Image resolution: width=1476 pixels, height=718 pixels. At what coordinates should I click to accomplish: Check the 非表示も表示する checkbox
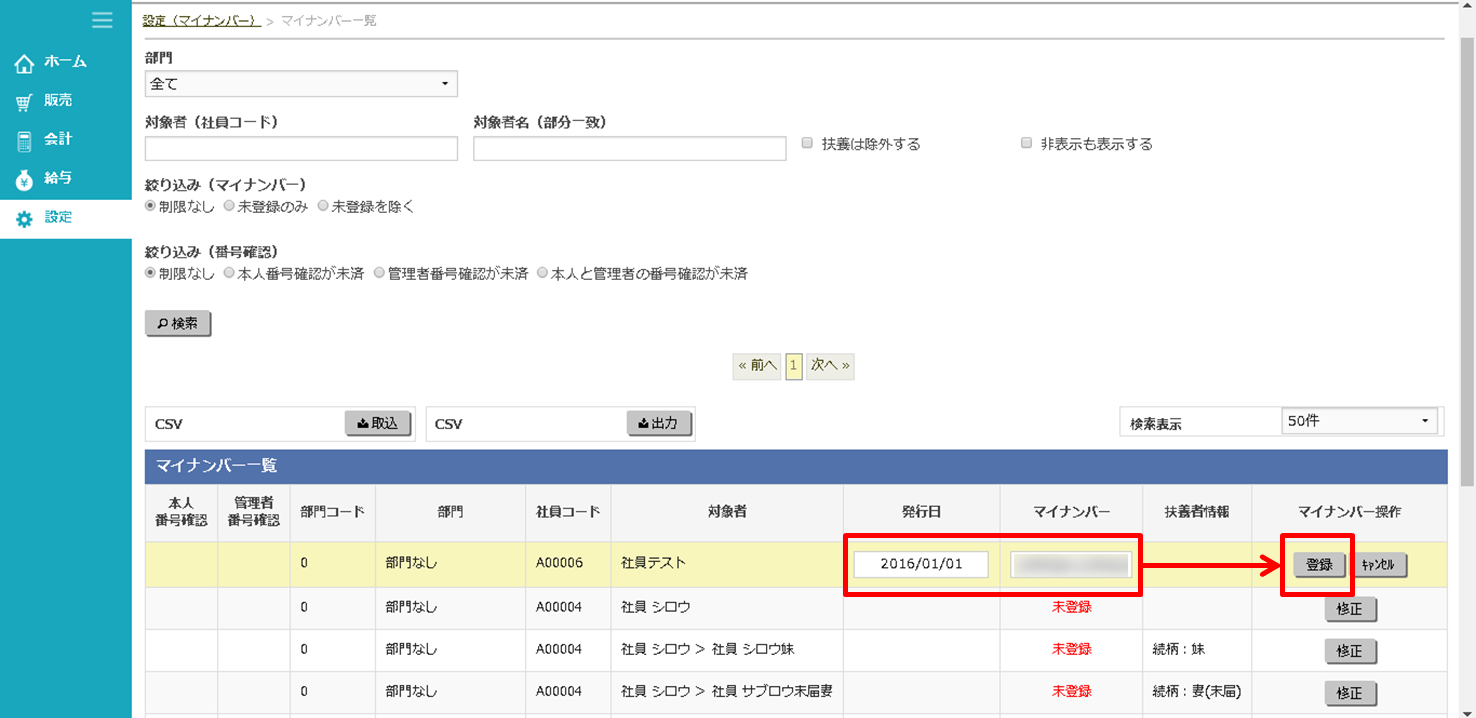point(1026,144)
